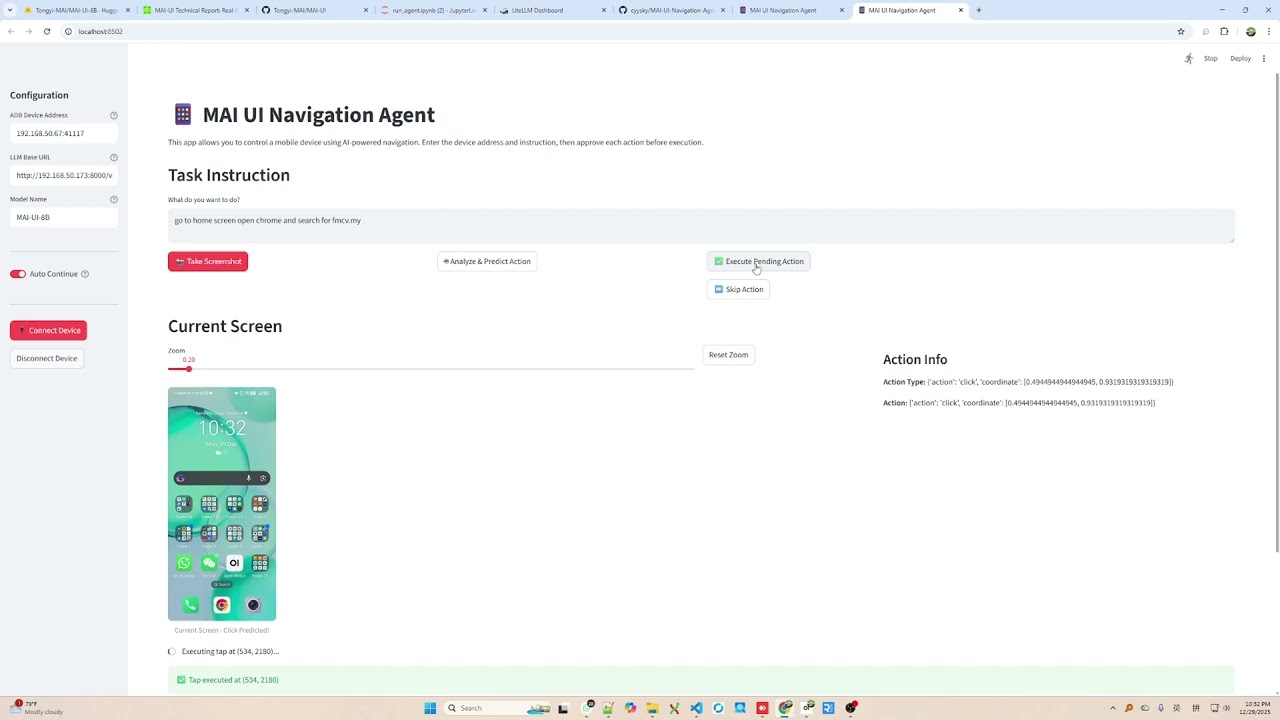The image size is (1280, 720).
Task: Click the LLM Base URL input field
Action: (64, 175)
